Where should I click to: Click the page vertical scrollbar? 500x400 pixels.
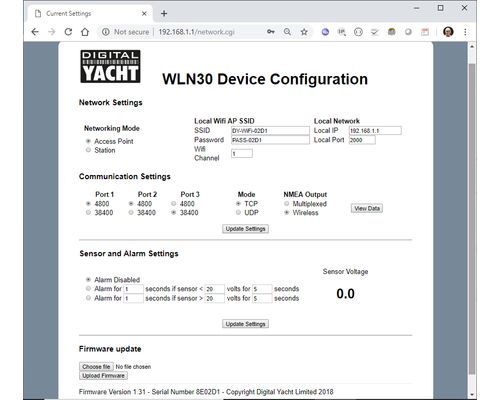click(472, 220)
